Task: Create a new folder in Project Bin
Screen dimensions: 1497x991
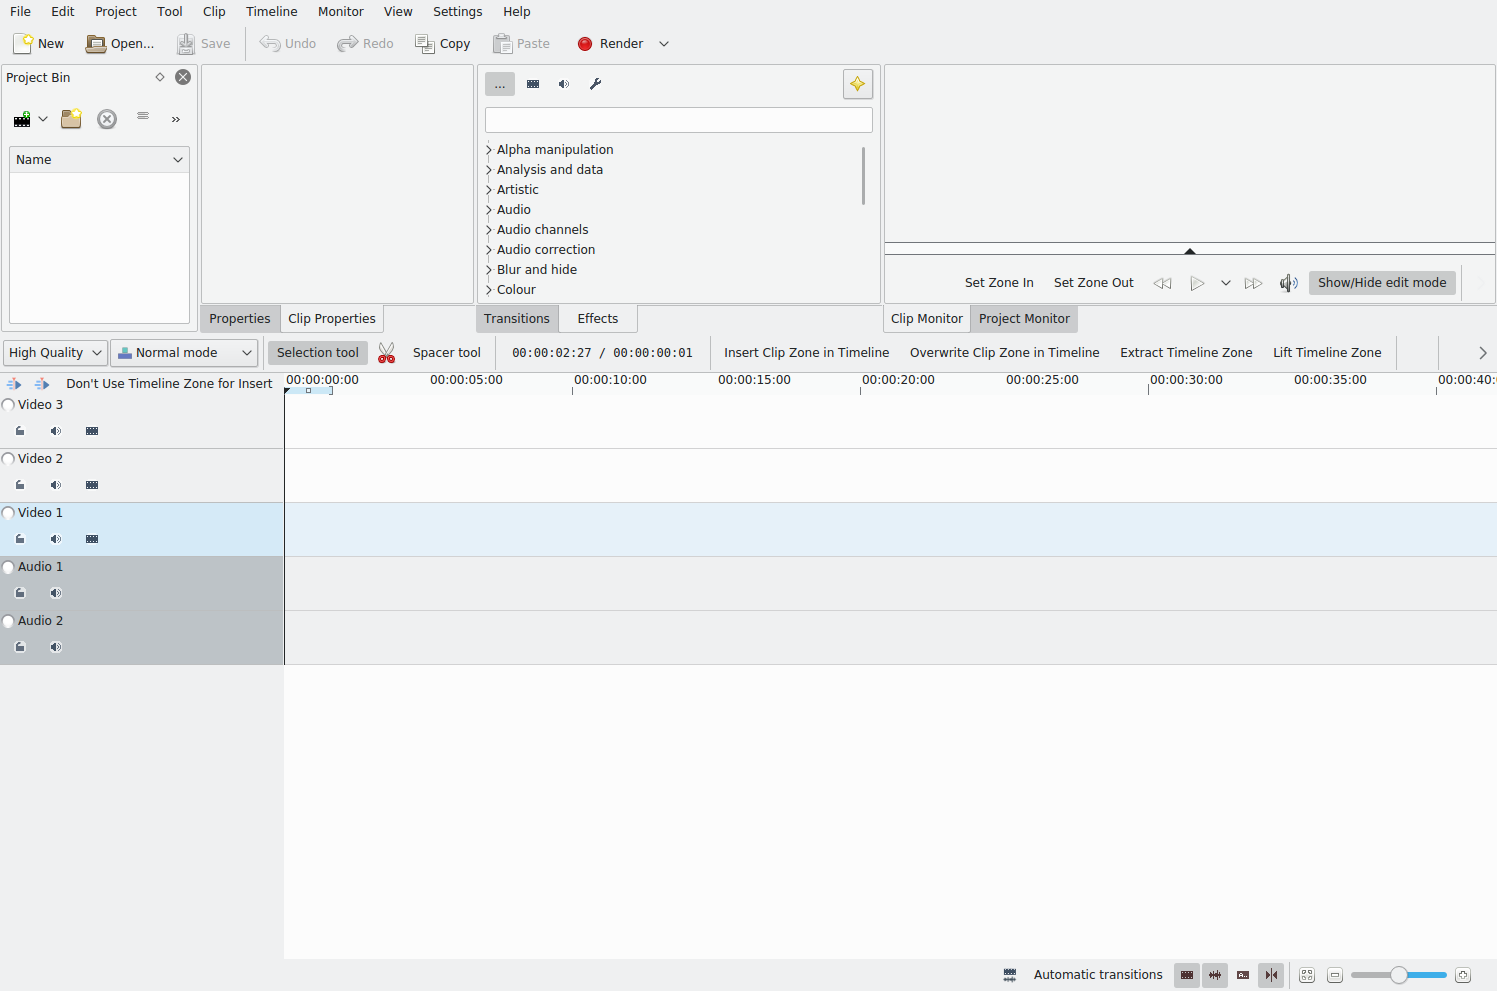Action: pyautogui.click(x=71, y=119)
